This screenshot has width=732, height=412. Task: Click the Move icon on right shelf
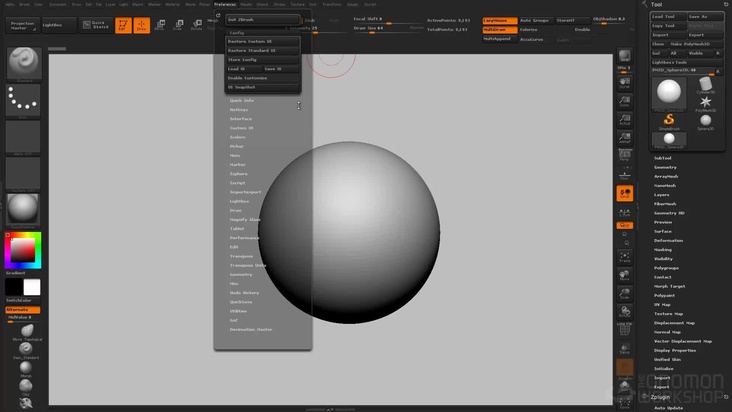[625, 275]
